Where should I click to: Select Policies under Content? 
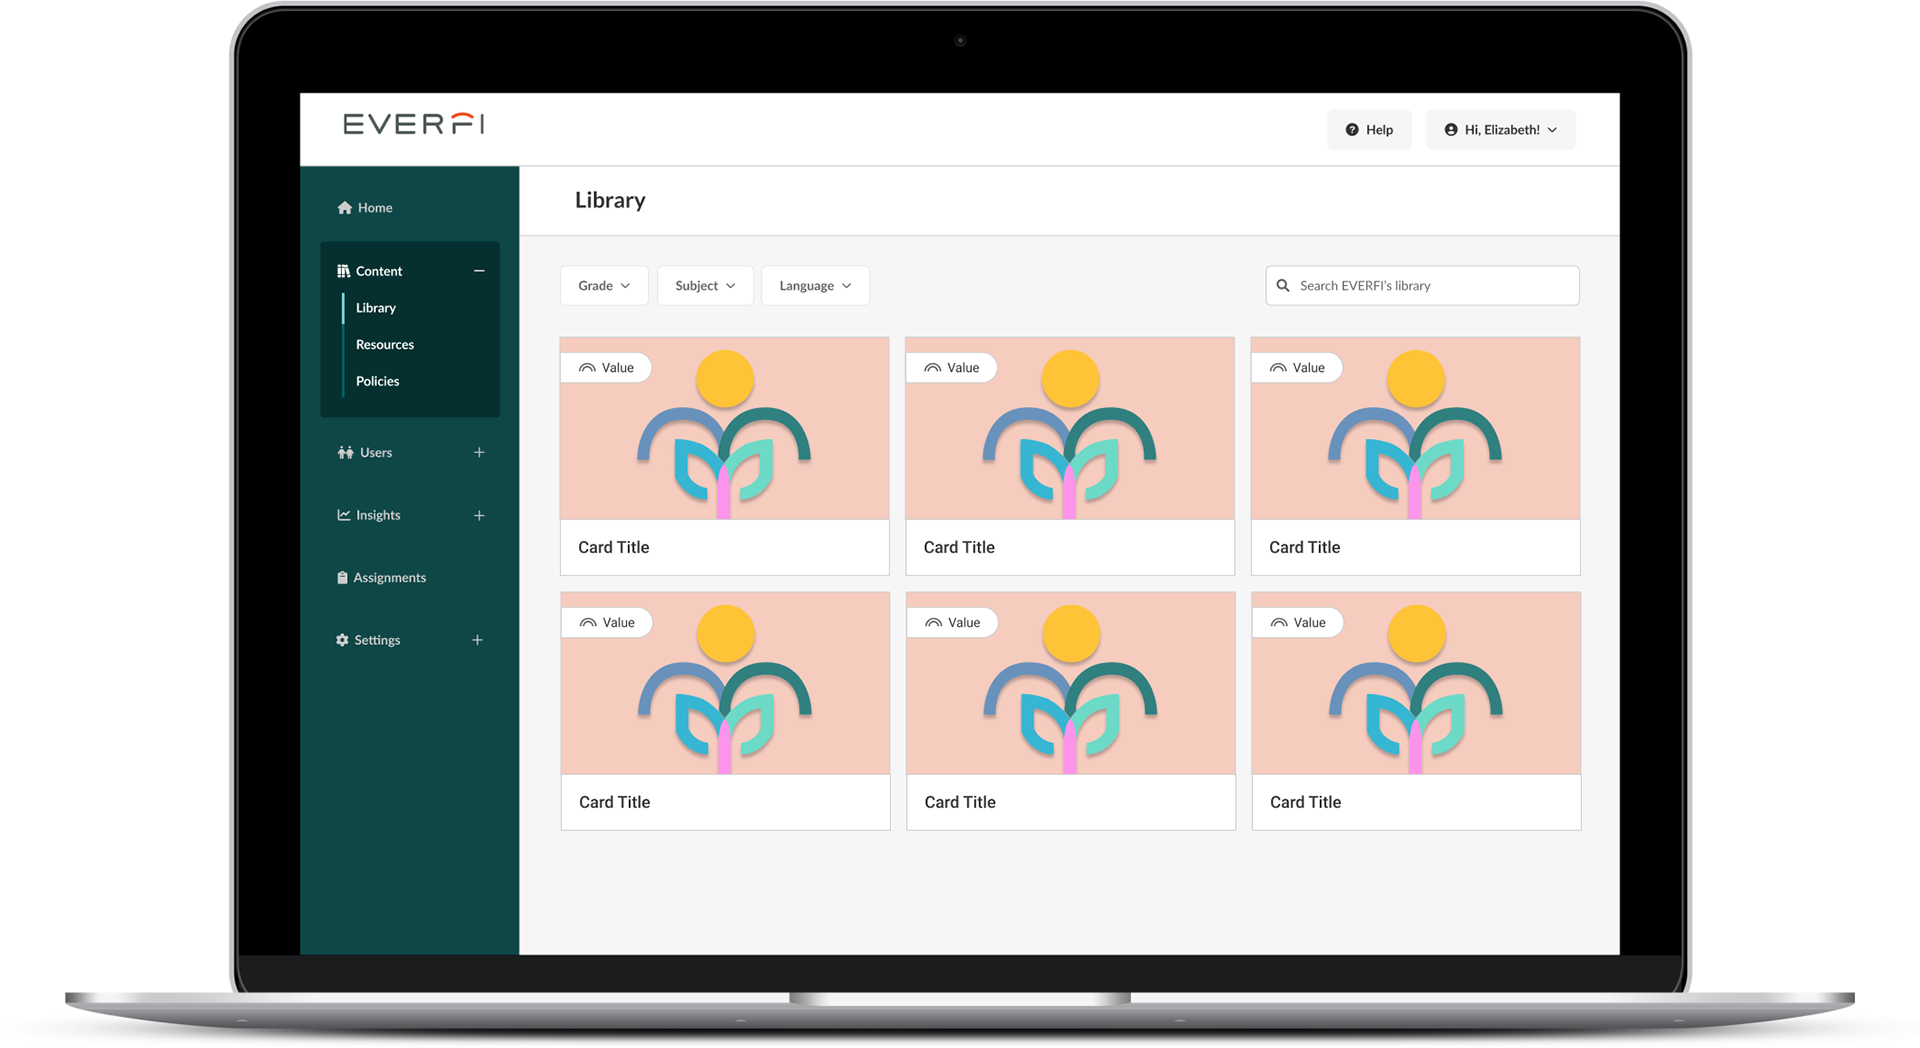377,381
